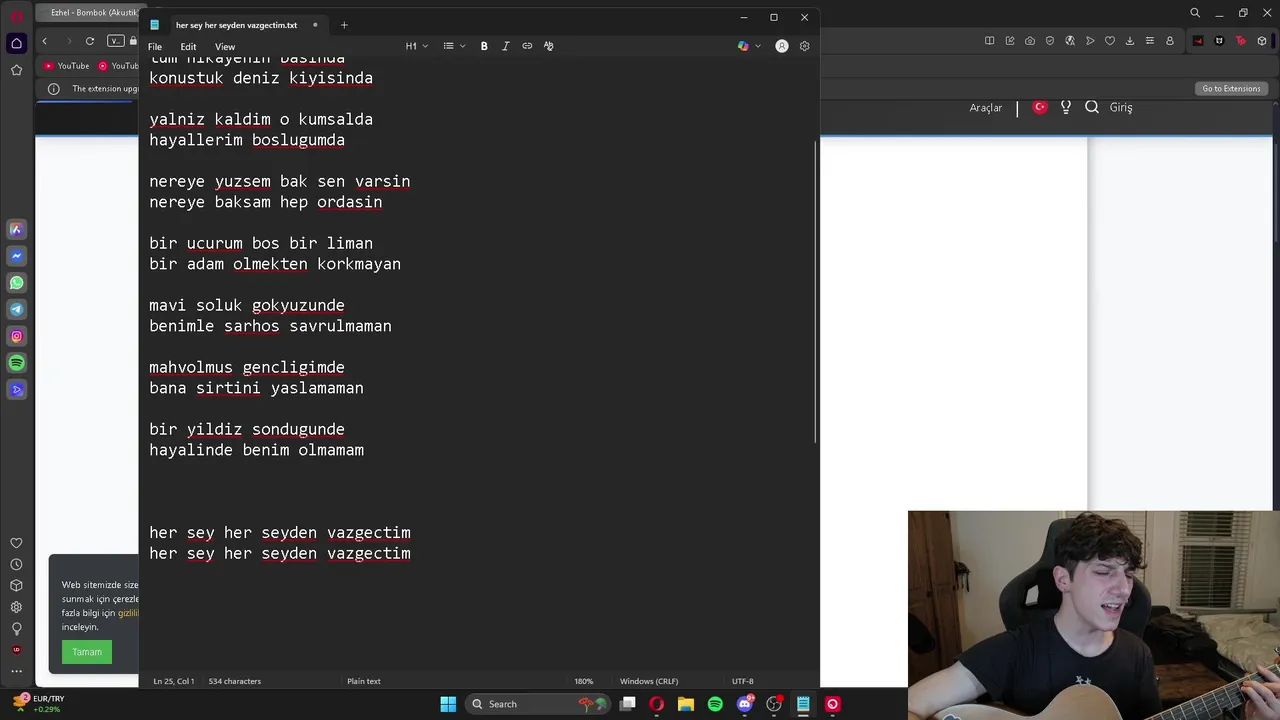
Task: Click the line 'mavi soluk gokyuzunde'
Action: coord(247,305)
